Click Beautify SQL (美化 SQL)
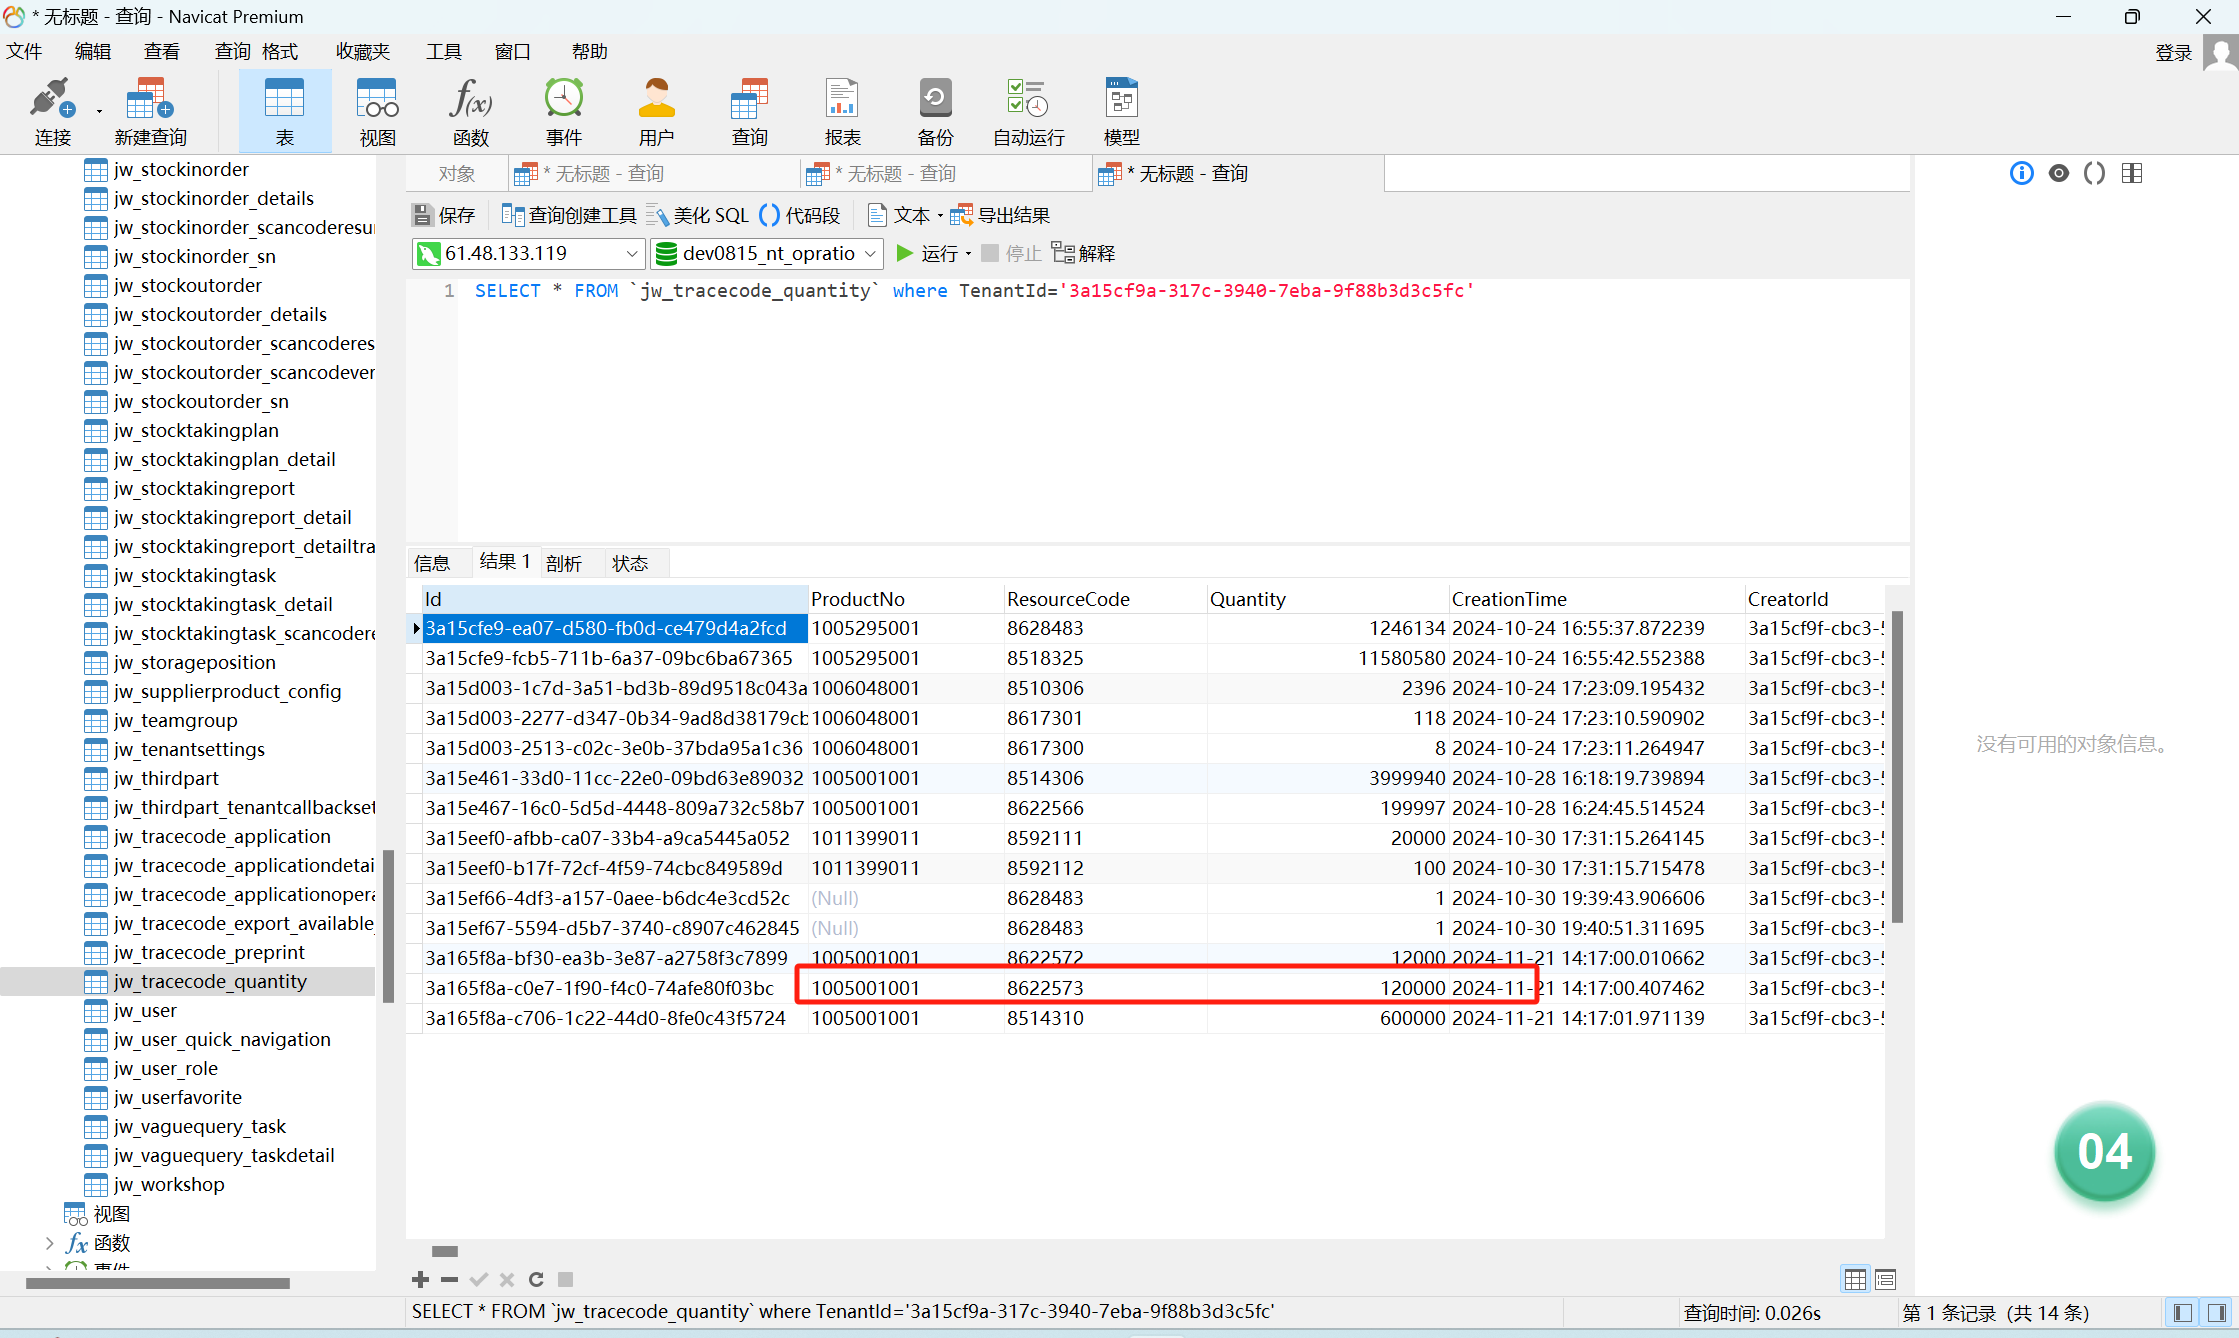The height and width of the screenshot is (1338, 2239). coord(697,215)
